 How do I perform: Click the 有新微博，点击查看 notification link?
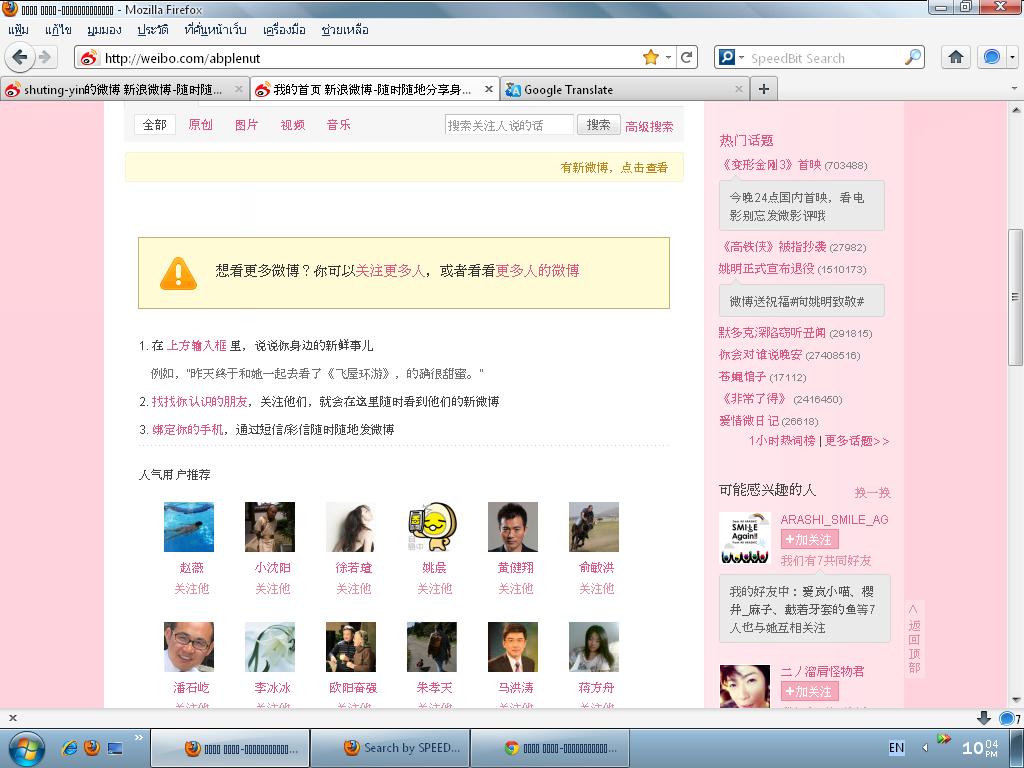tap(614, 168)
